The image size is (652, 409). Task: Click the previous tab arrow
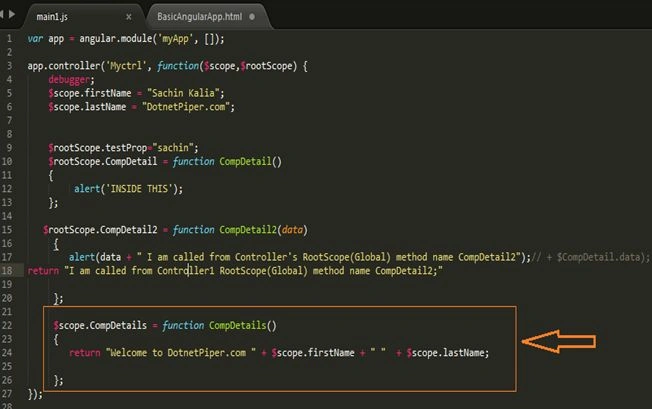click(2, 14)
